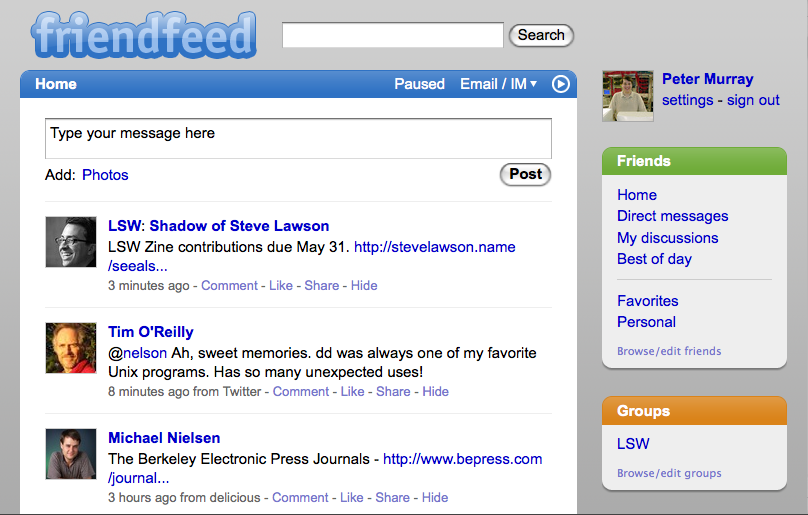This screenshot has width=808, height=515.
Task: Open Best of day in sidebar
Action: (654, 259)
